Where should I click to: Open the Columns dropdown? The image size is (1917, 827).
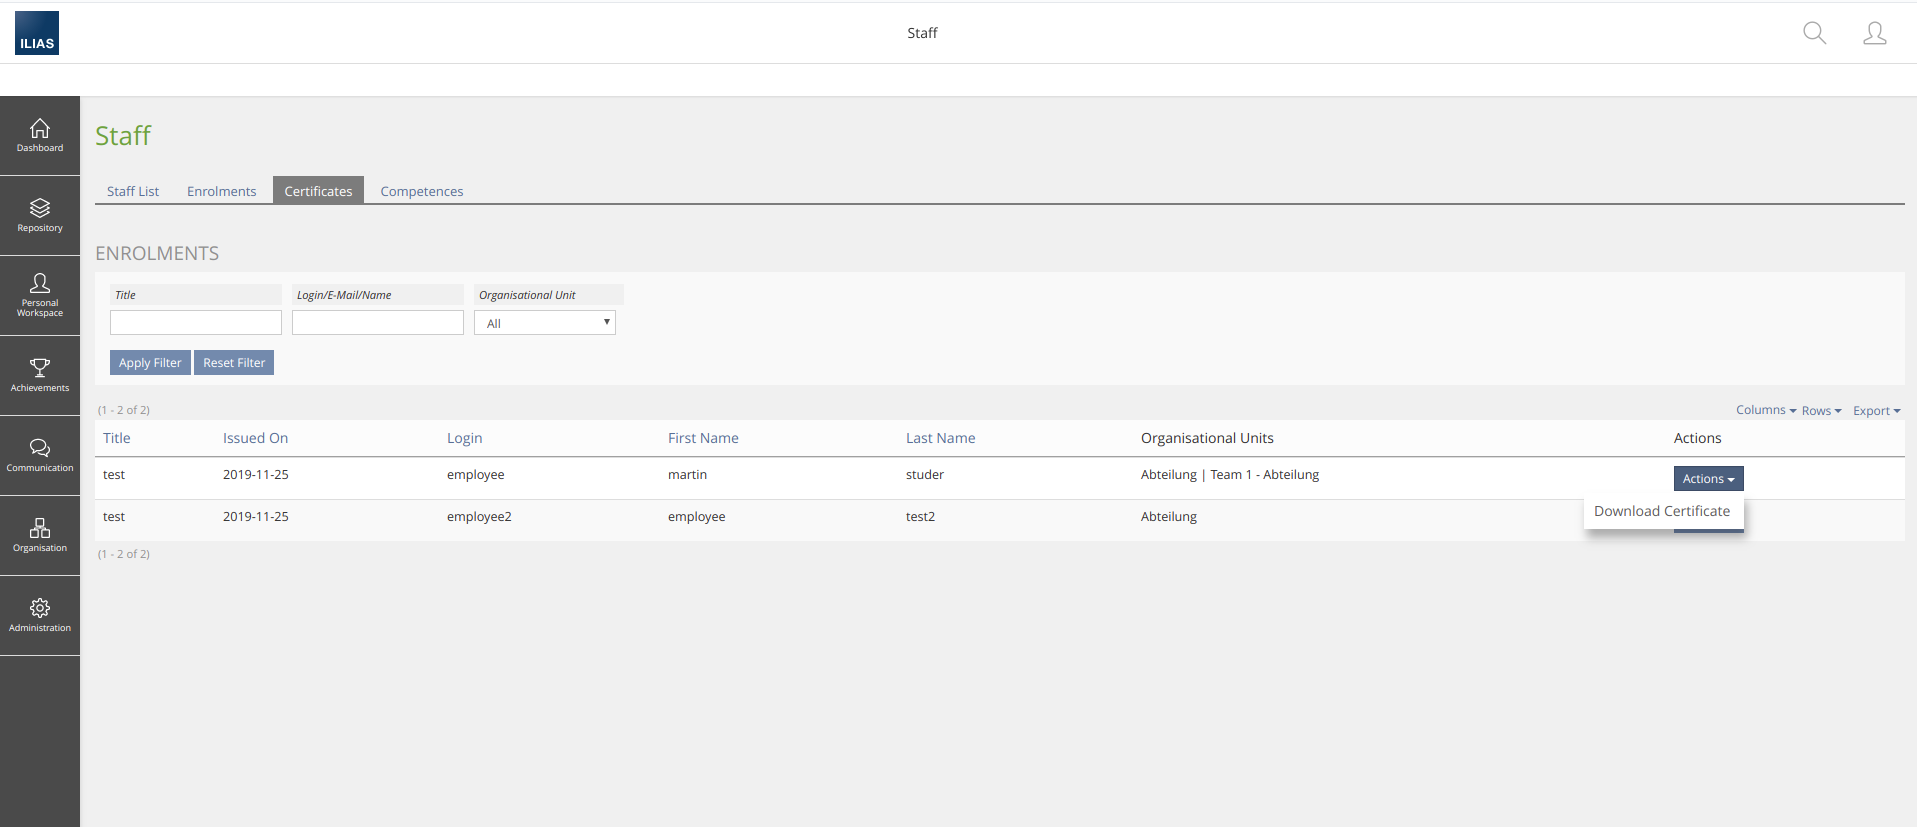click(1765, 410)
